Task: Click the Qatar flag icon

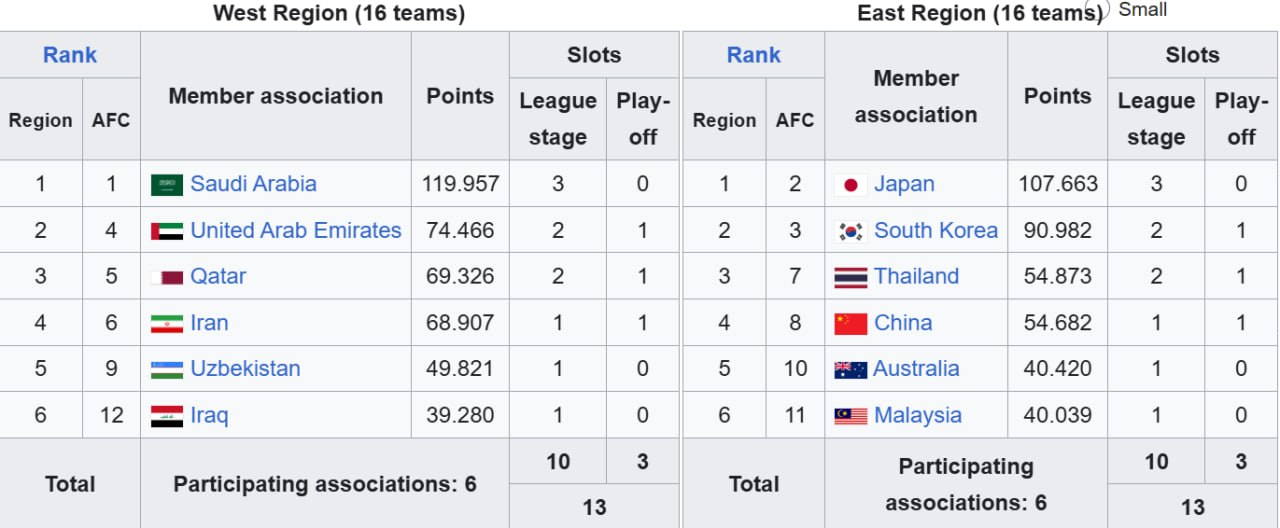Action: (166, 277)
